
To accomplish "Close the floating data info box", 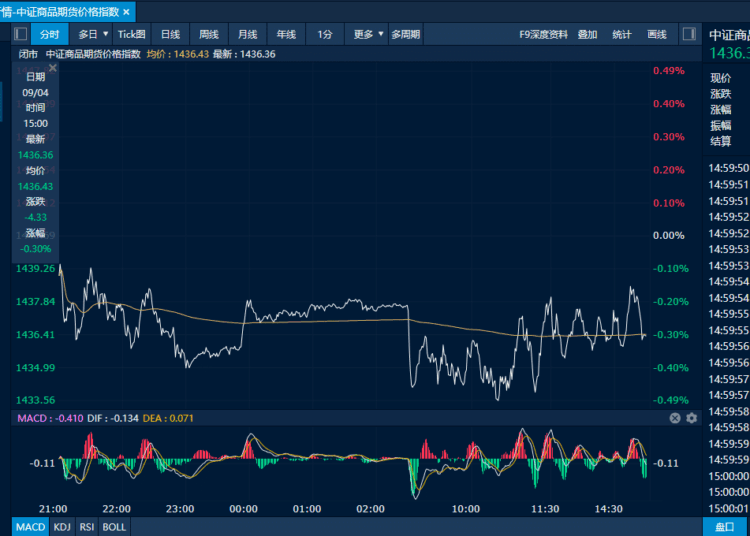I will (53, 68).
